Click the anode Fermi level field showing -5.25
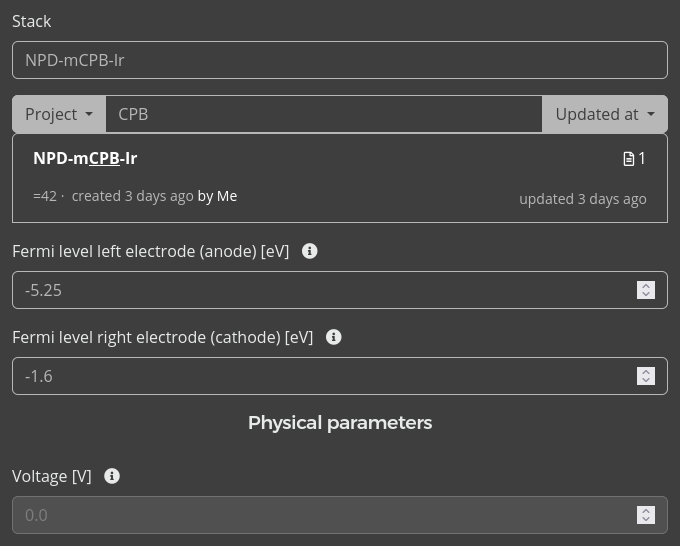 tap(320, 290)
